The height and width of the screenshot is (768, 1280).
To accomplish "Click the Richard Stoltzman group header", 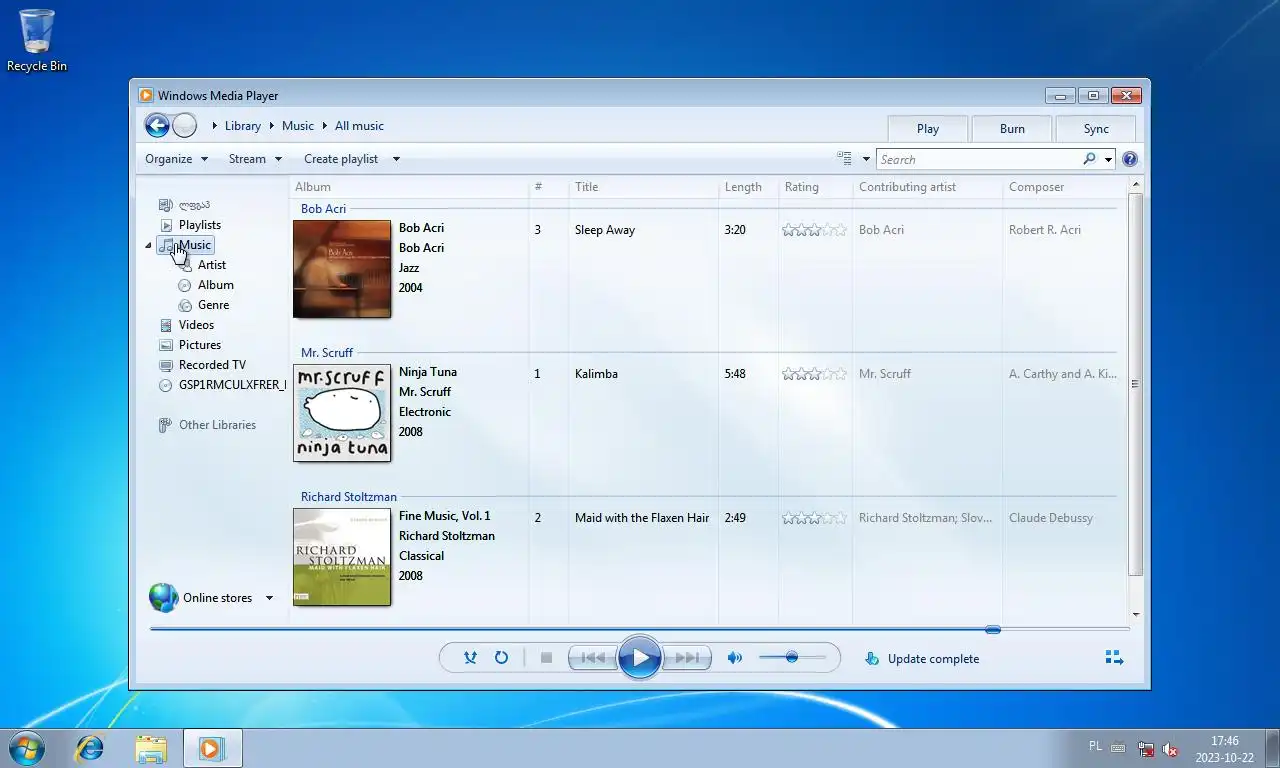I will (x=349, y=497).
